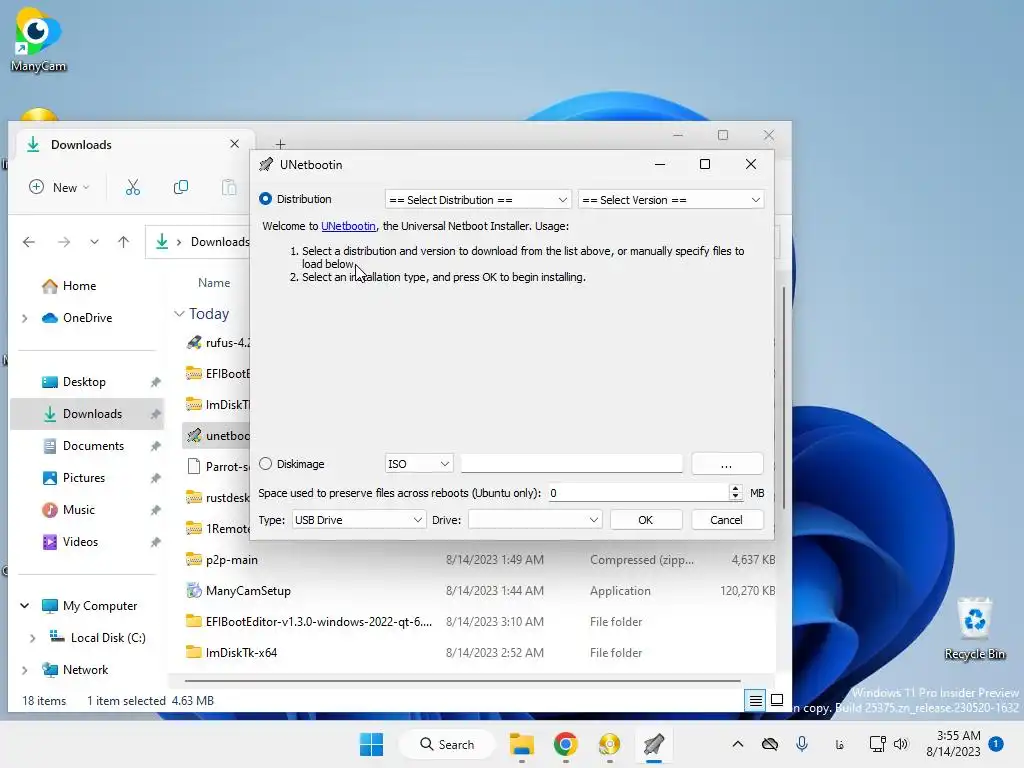Go back in File Explorer
Image resolution: width=1024 pixels, height=768 pixels.
coord(29,242)
